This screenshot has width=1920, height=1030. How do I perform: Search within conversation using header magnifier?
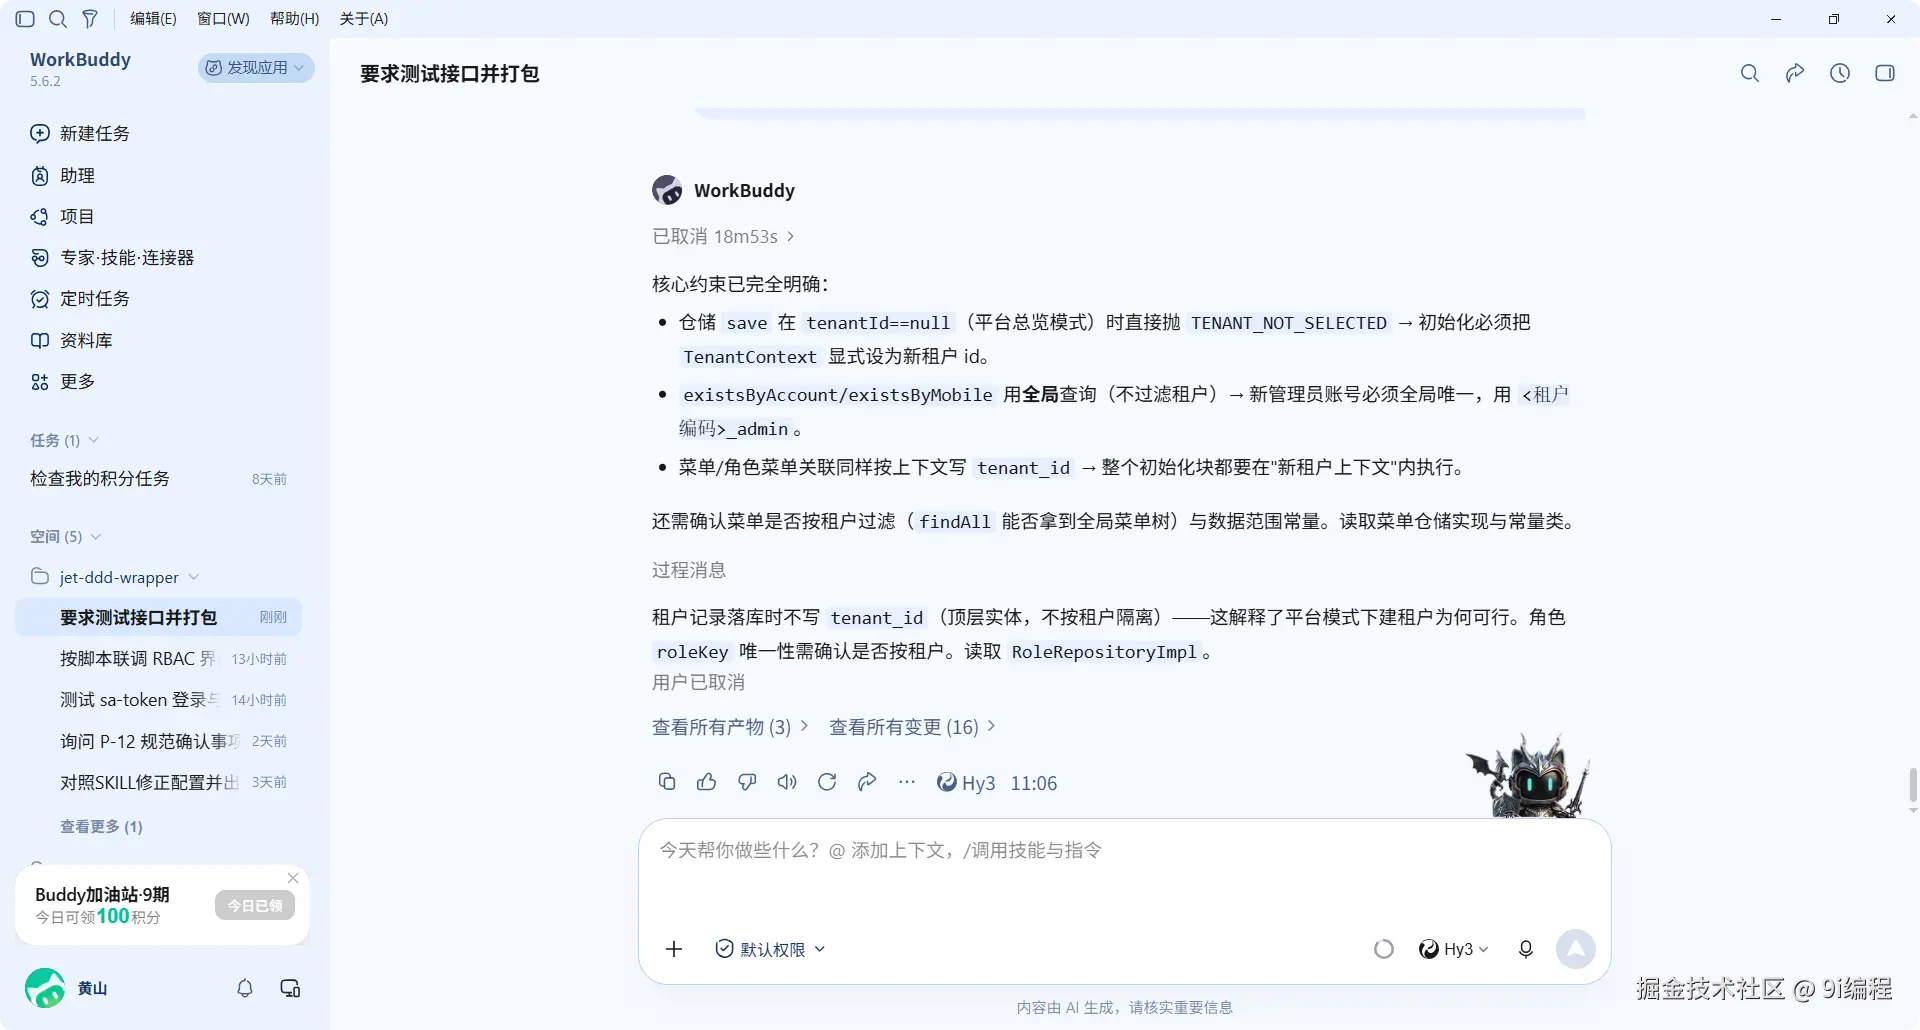tap(1750, 73)
